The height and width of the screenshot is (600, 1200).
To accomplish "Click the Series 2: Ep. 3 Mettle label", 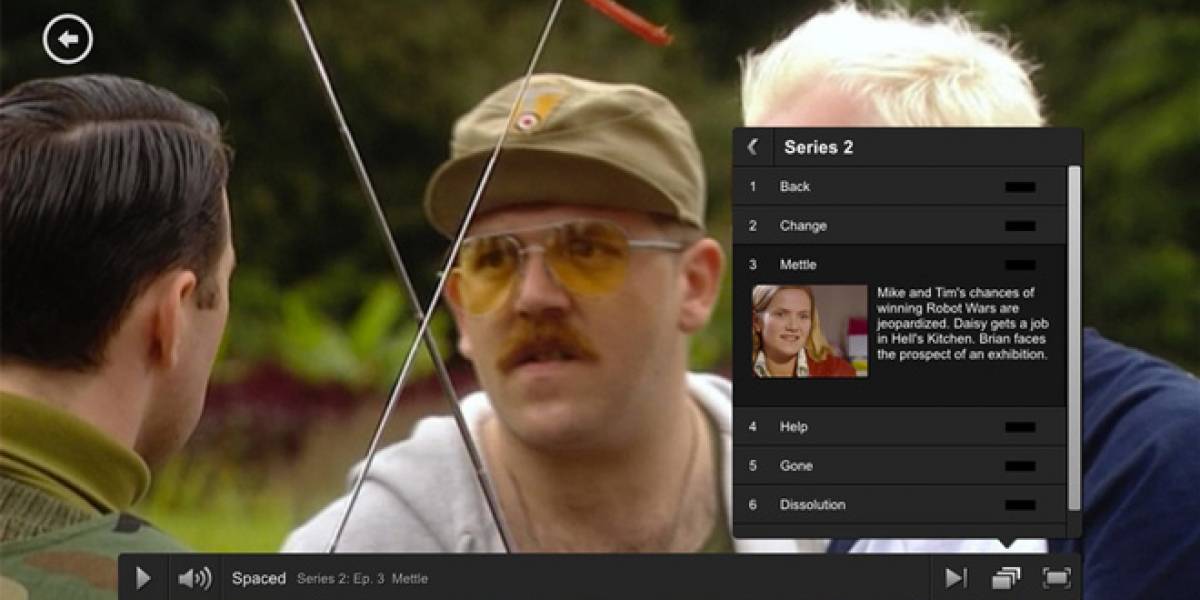I will pos(362,579).
